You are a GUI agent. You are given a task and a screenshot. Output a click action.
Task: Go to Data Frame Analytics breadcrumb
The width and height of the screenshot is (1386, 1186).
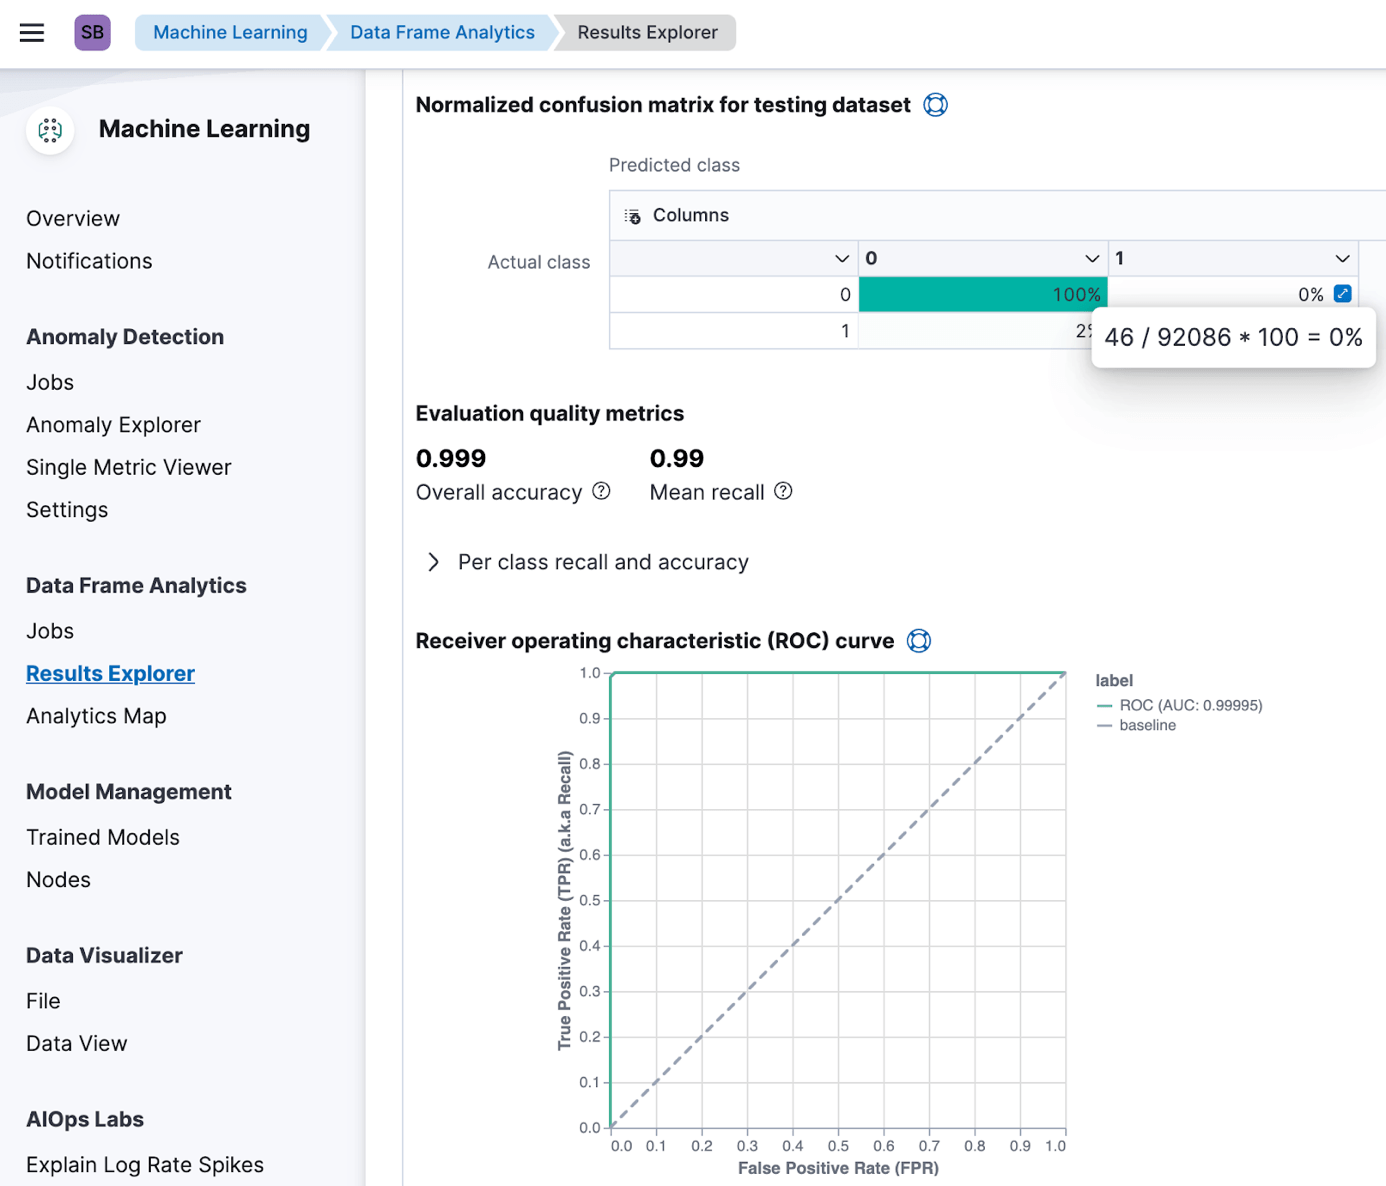[442, 33]
